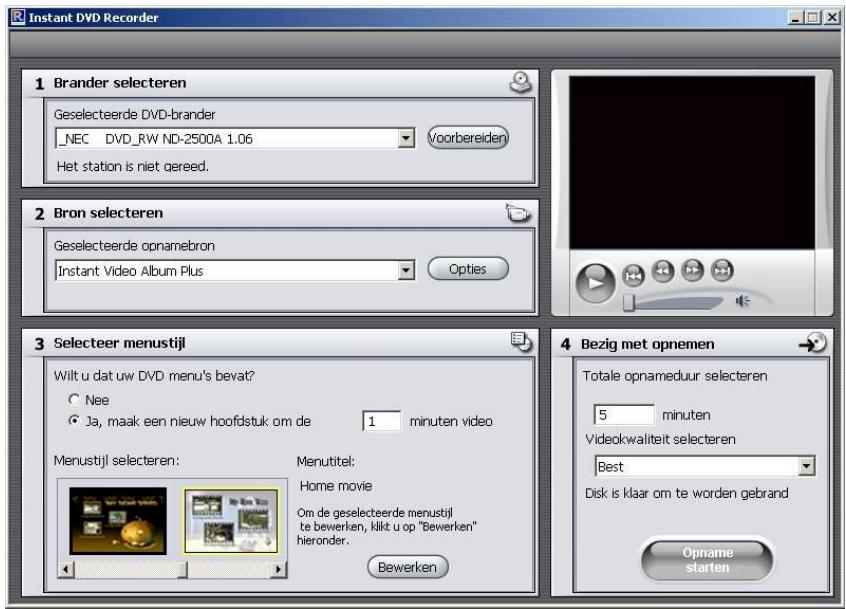
Task: Click the Bewerken button
Action: [x=407, y=567]
